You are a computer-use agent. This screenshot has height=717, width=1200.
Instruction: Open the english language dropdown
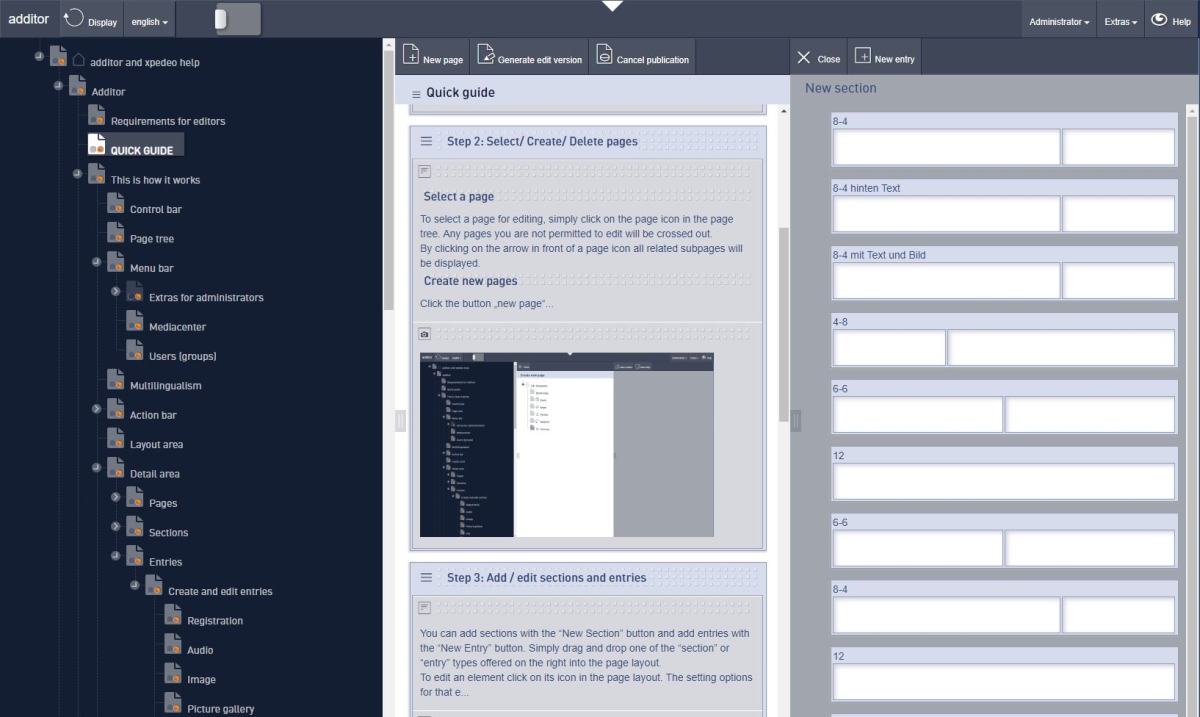coord(150,21)
